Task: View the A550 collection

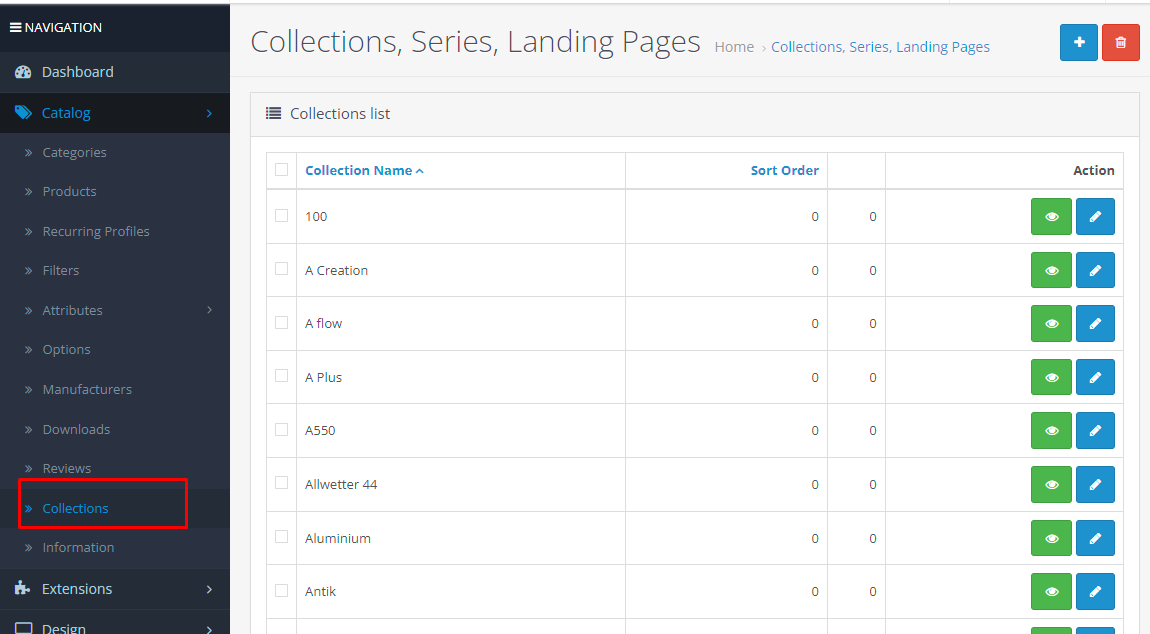Action: click(1051, 431)
